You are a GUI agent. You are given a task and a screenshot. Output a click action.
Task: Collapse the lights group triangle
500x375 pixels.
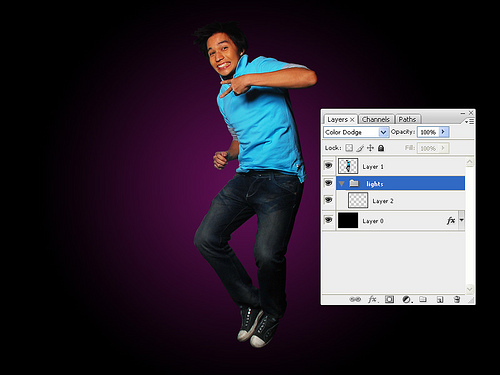342,184
